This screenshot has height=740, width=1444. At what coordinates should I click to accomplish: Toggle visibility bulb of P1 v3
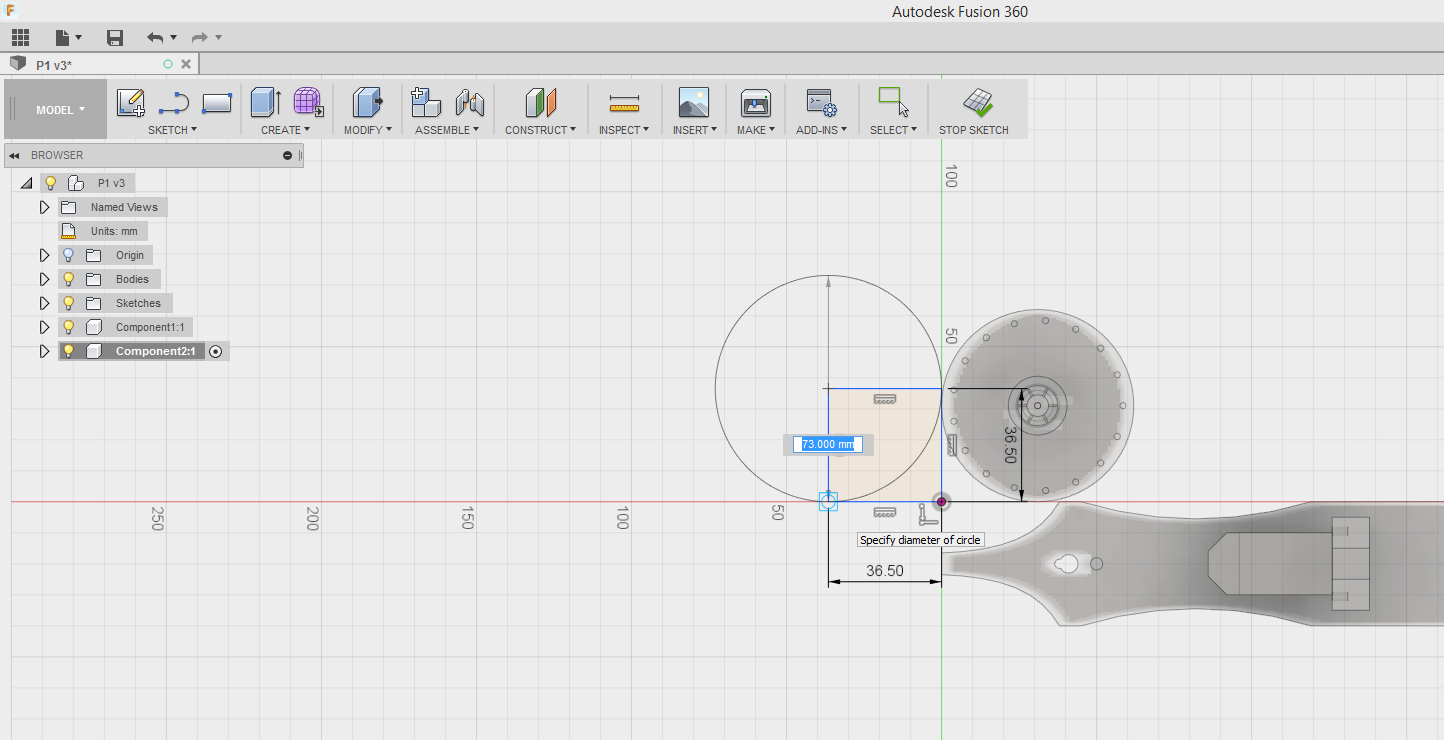point(50,183)
